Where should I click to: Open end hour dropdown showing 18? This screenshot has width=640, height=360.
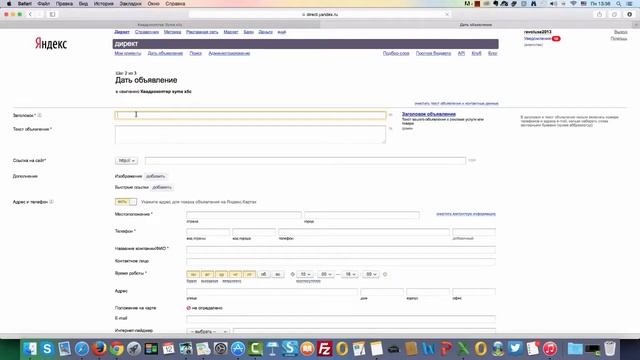[350, 274]
